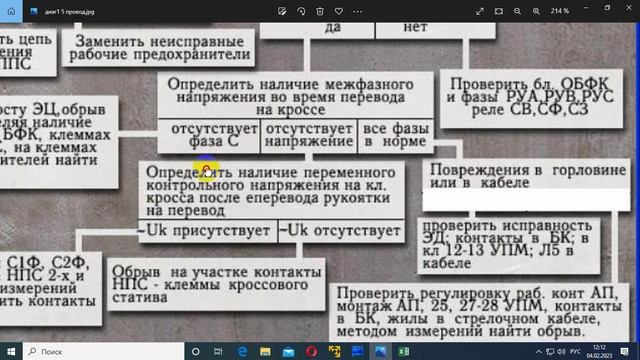Image resolution: width=640 pixels, height=360 pixels.
Task: Open the volume control in the tray
Action: [x=561, y=351]
